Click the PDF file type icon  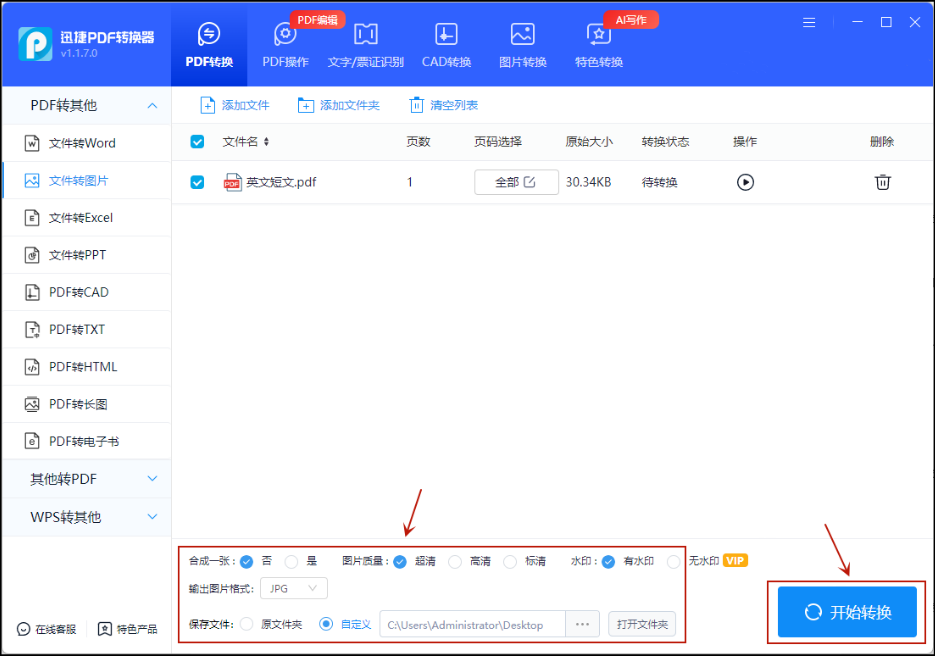click(x=233, y=182)
